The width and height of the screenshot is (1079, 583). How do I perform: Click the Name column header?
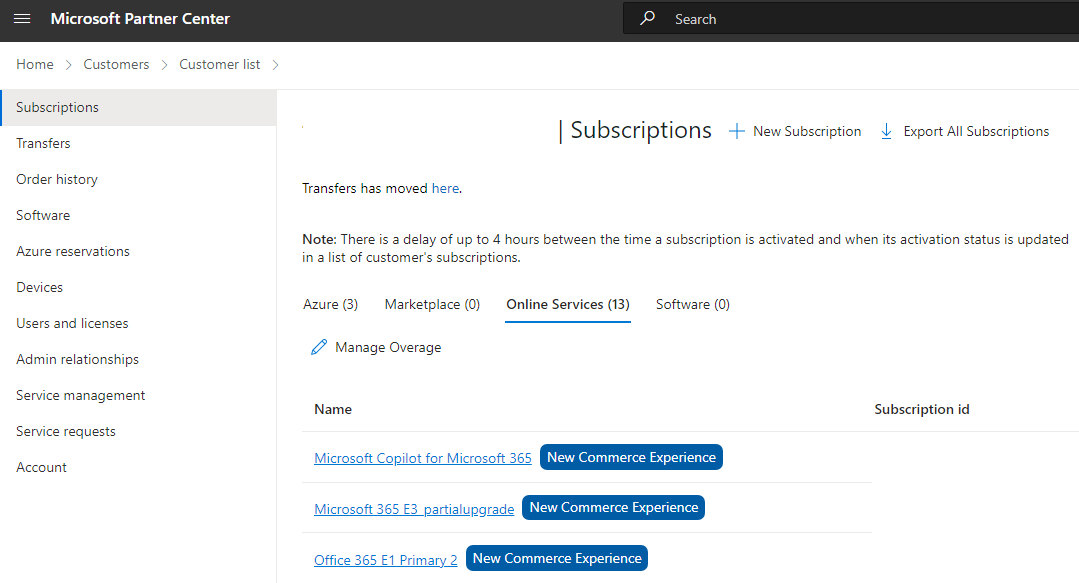point(333,409)
